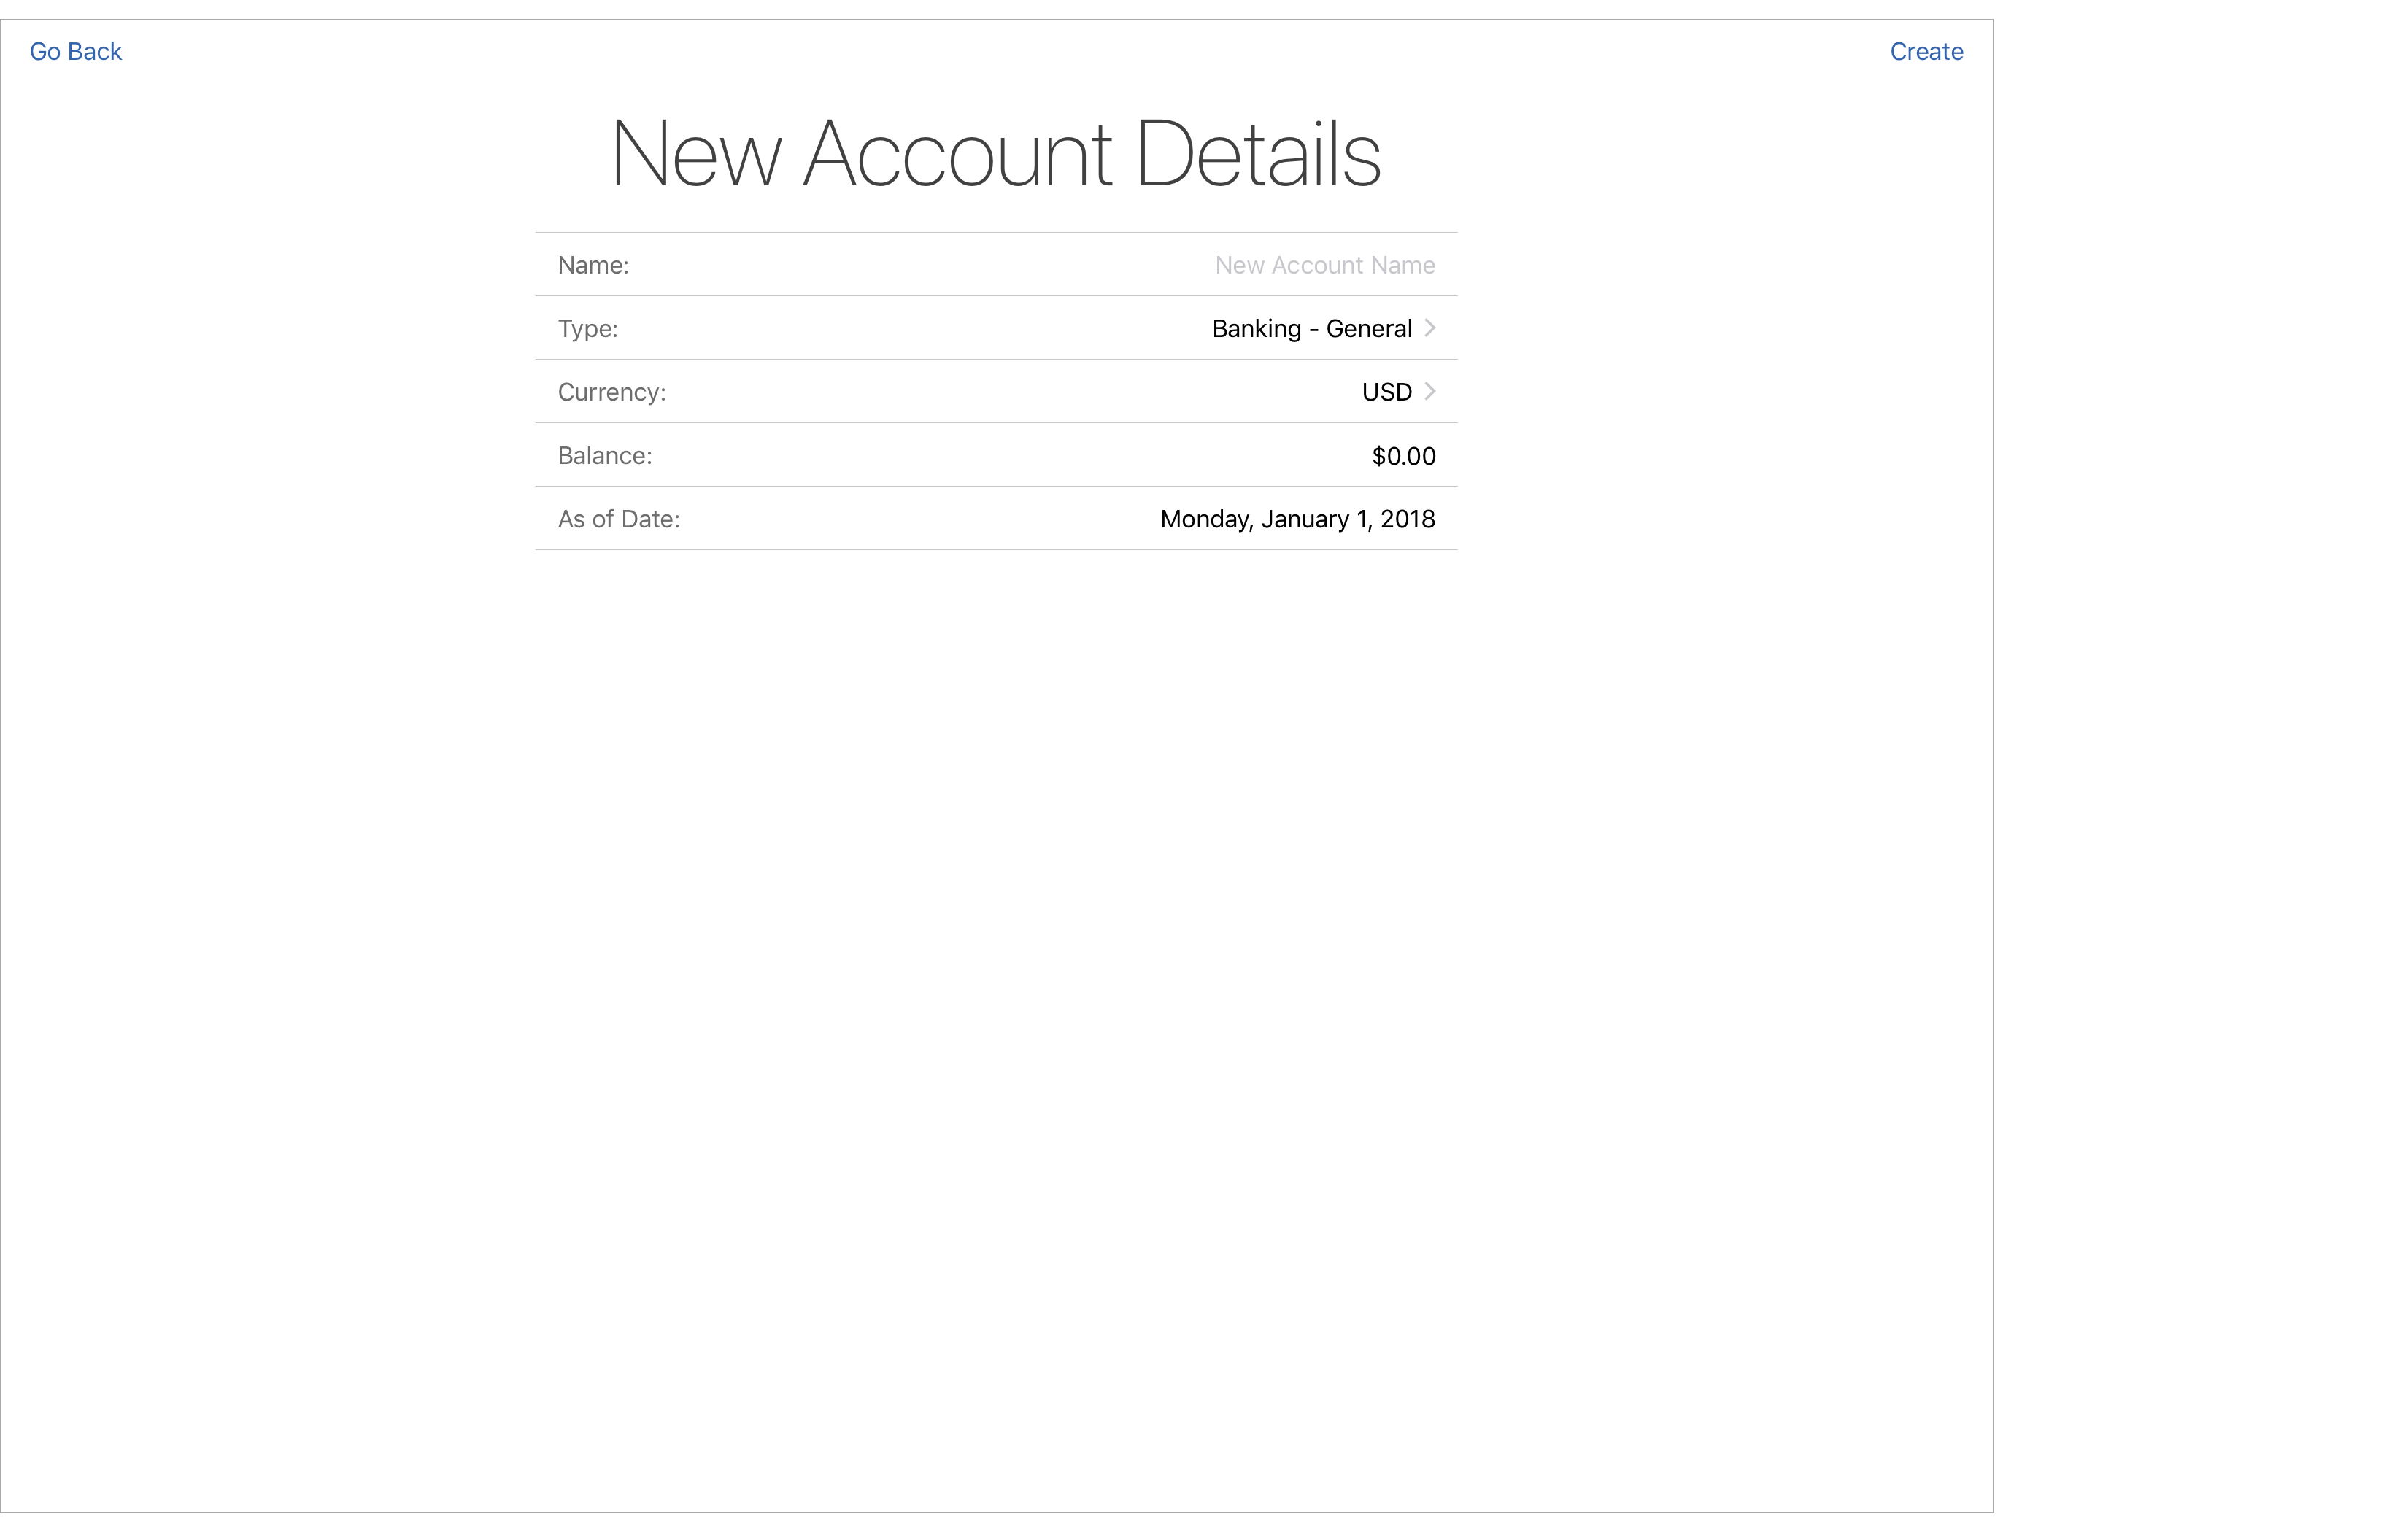Click the New Account Name input field

tap(1324, 264)
